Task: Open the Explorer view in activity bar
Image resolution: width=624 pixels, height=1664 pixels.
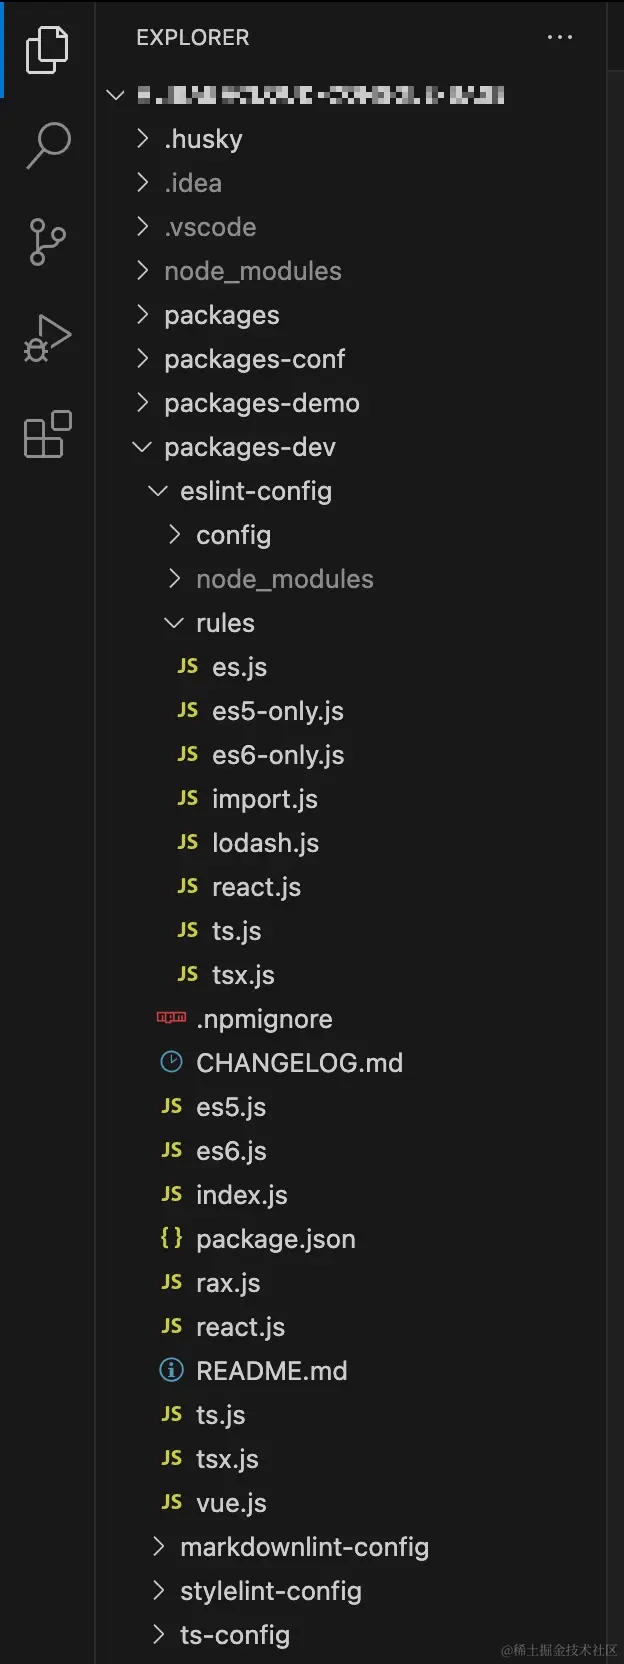Action: (47, 49)
